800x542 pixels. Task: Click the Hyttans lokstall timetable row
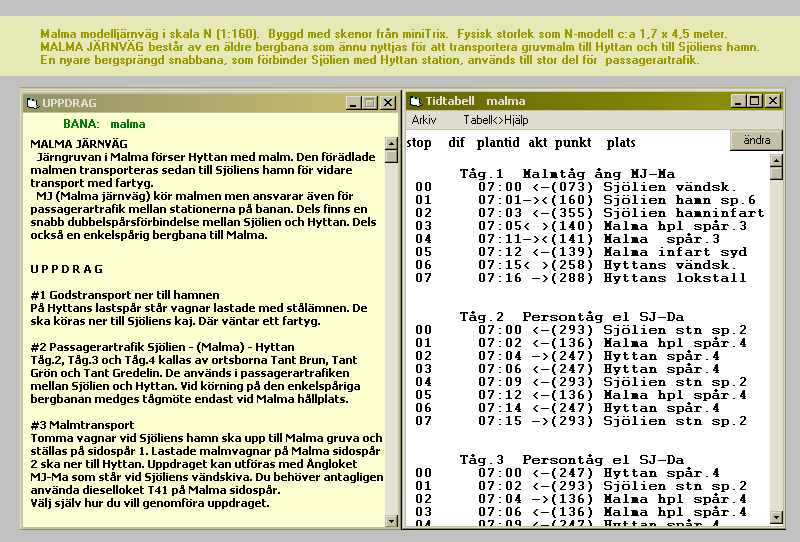coord(580,277)
